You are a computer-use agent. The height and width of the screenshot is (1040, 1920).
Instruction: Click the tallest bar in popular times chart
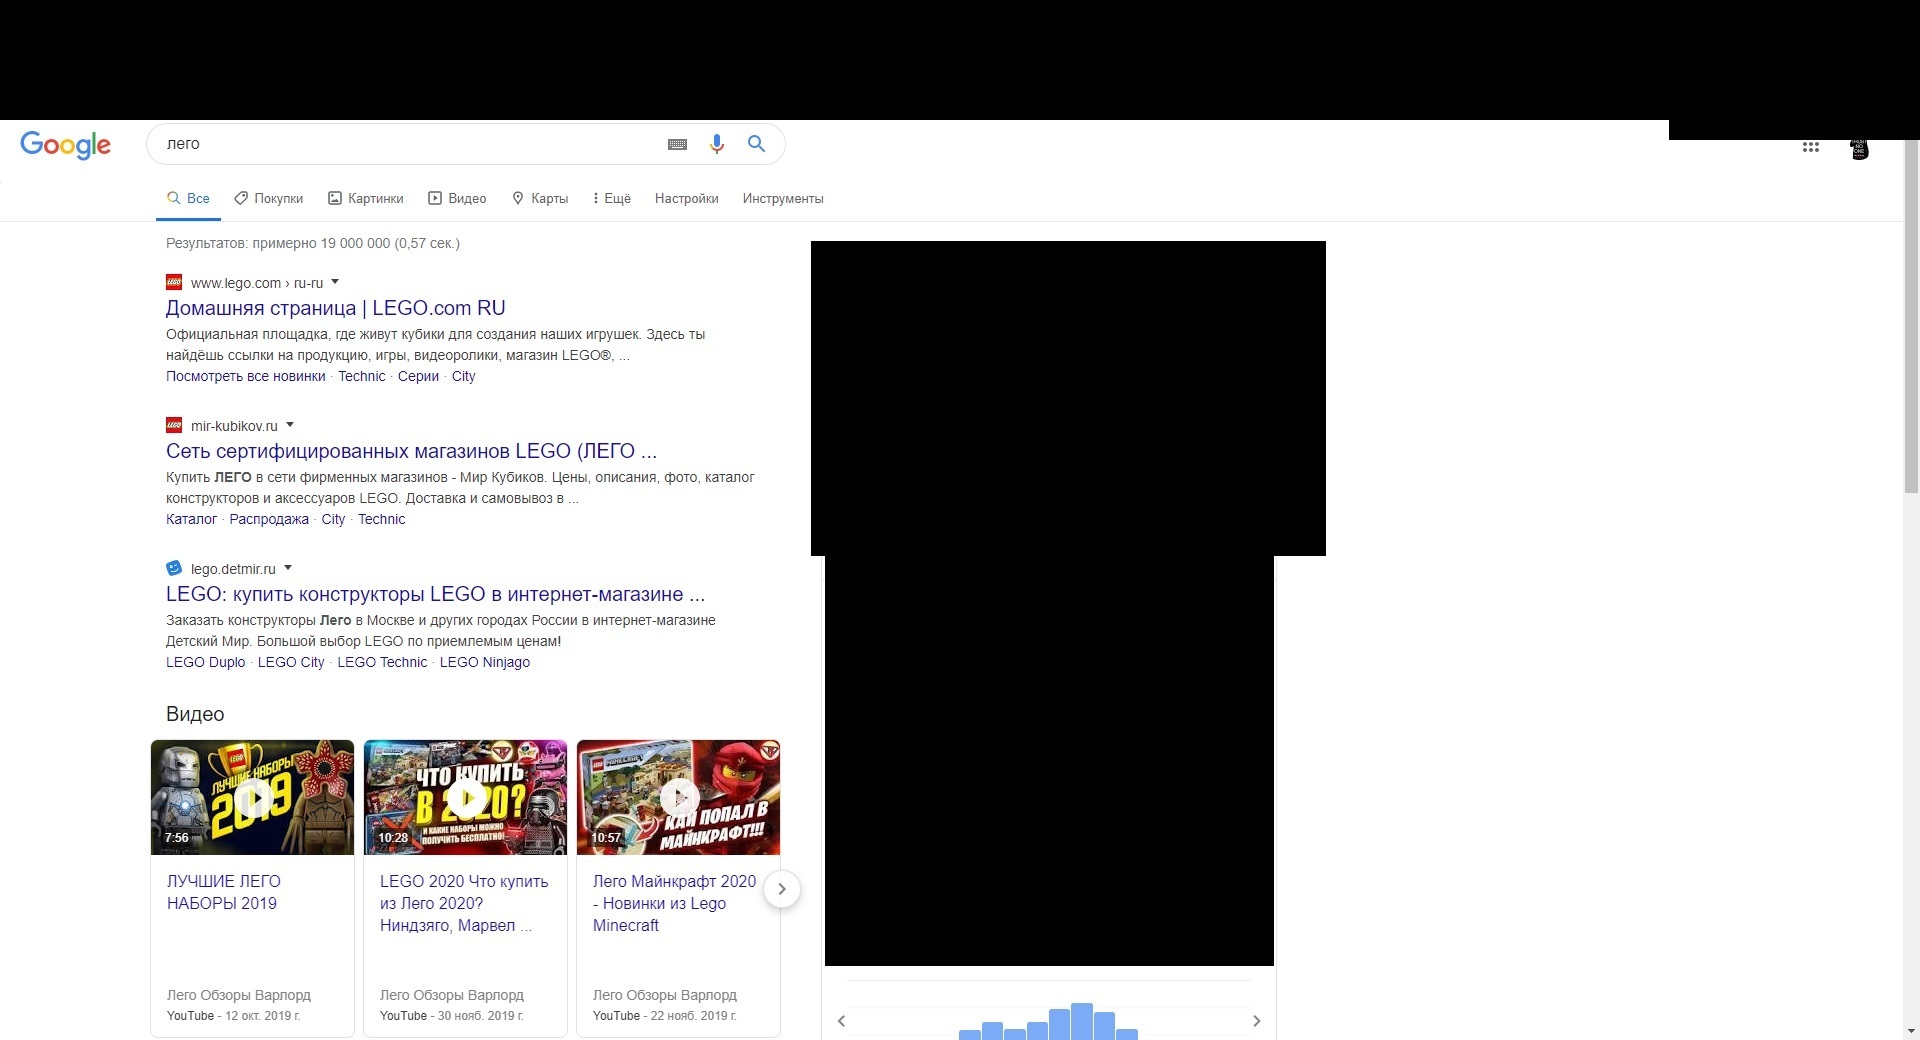pos(1082,1021)
